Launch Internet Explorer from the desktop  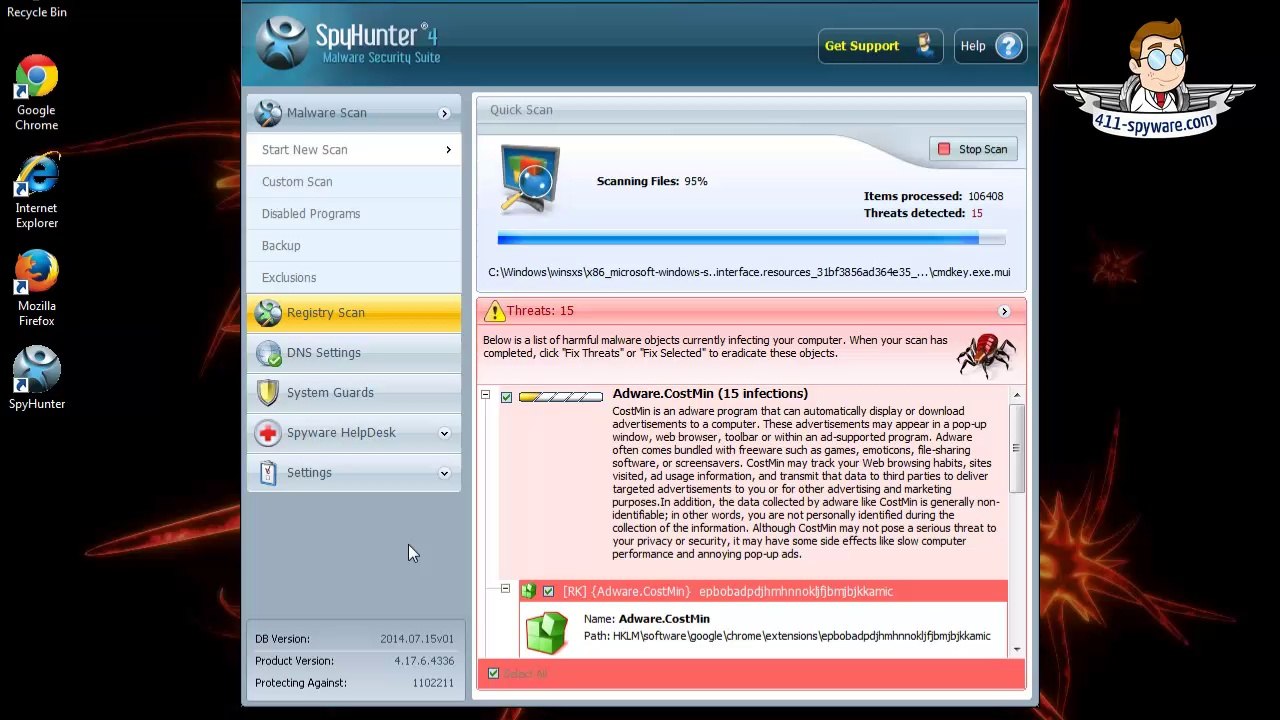click(x=37, y=191)
